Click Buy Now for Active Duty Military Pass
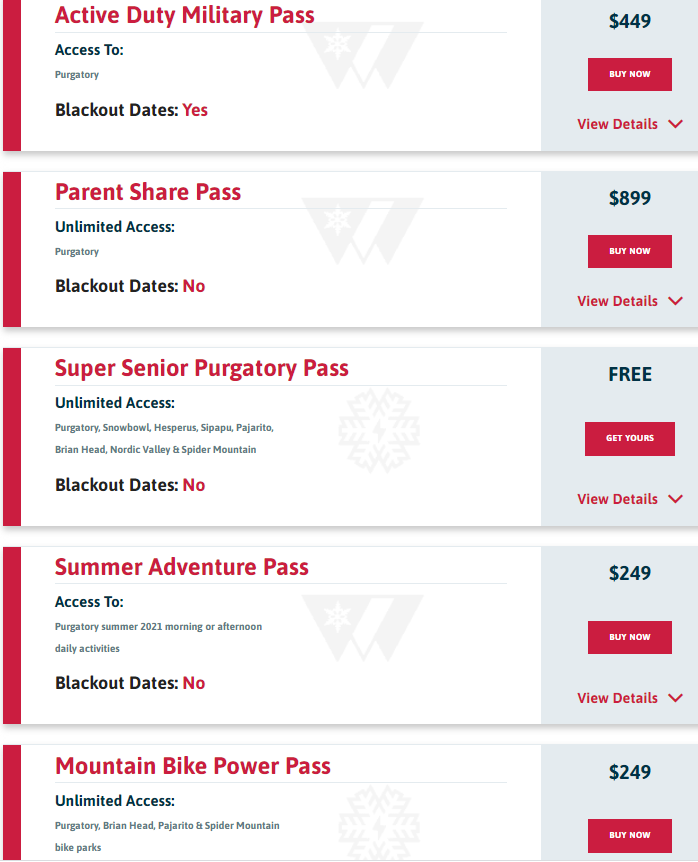The height and width of the screenshot is (862, 698). (629, 75)
